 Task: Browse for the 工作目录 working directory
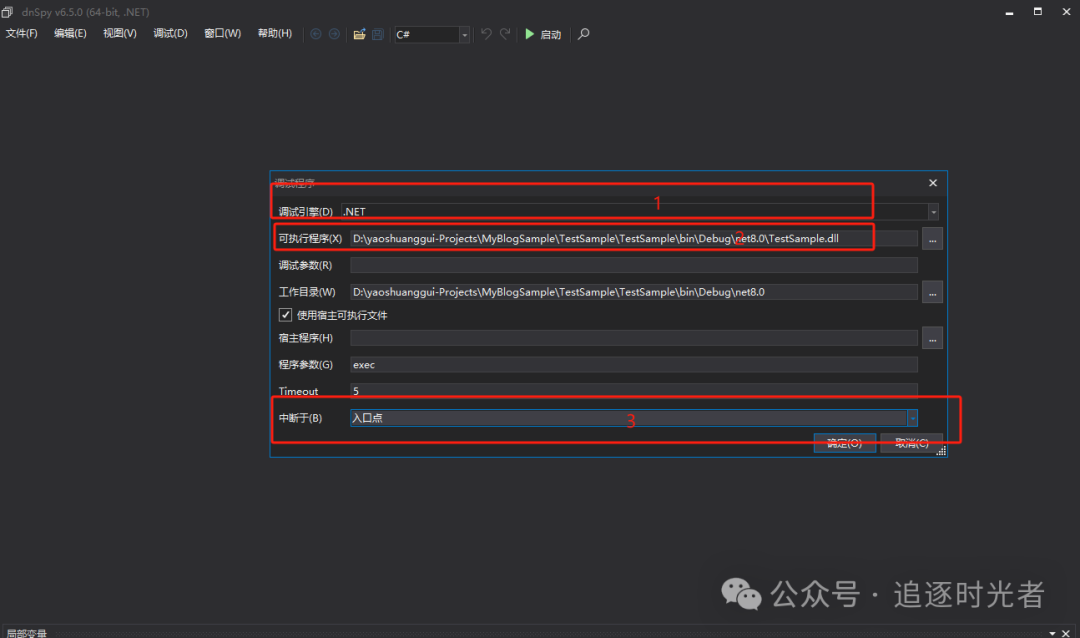pyautogui.click(x=932, y=292)
